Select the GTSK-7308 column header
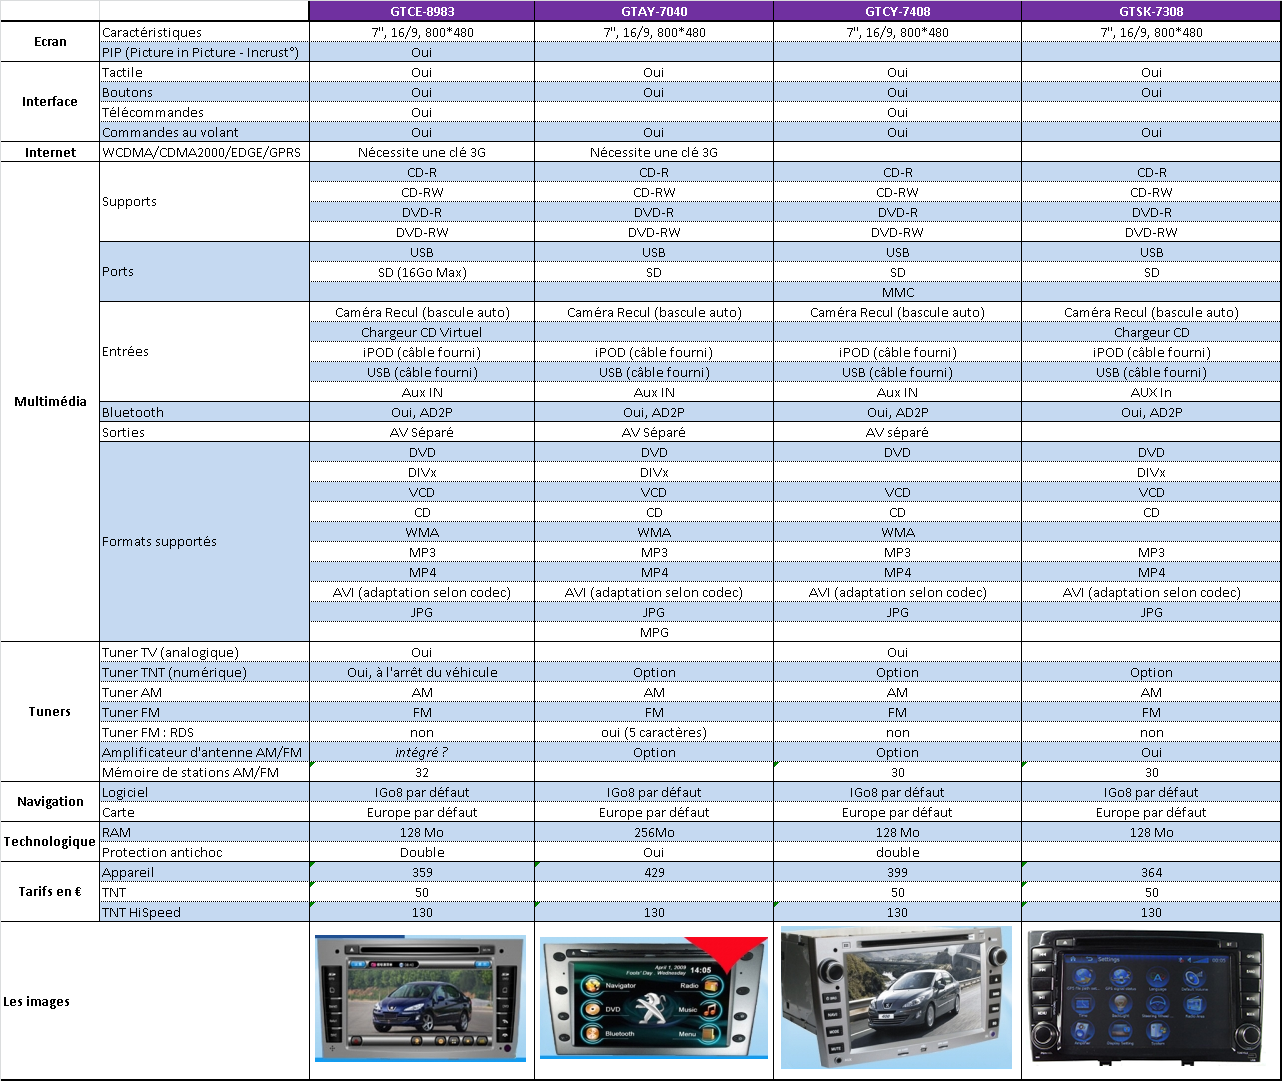This screenshot has width=1282, height=1081. coord(1151,11)
